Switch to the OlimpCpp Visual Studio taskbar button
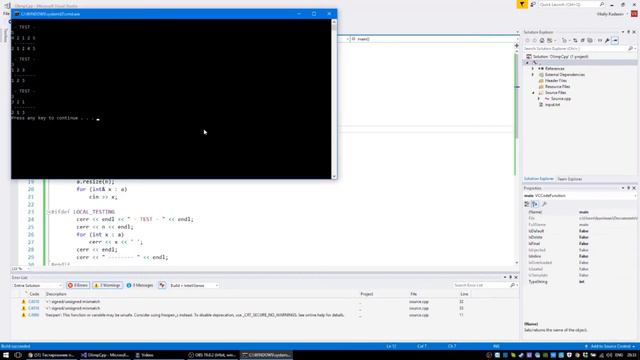Screen dimensions: 640x360 (x=105, y=355)
